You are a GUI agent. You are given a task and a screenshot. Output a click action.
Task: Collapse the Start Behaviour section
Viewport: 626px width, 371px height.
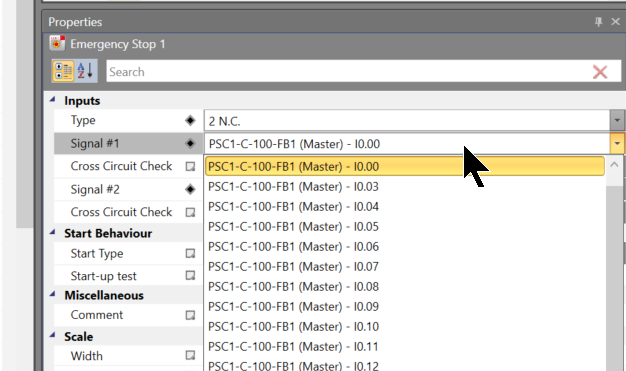tap(52, 232)
